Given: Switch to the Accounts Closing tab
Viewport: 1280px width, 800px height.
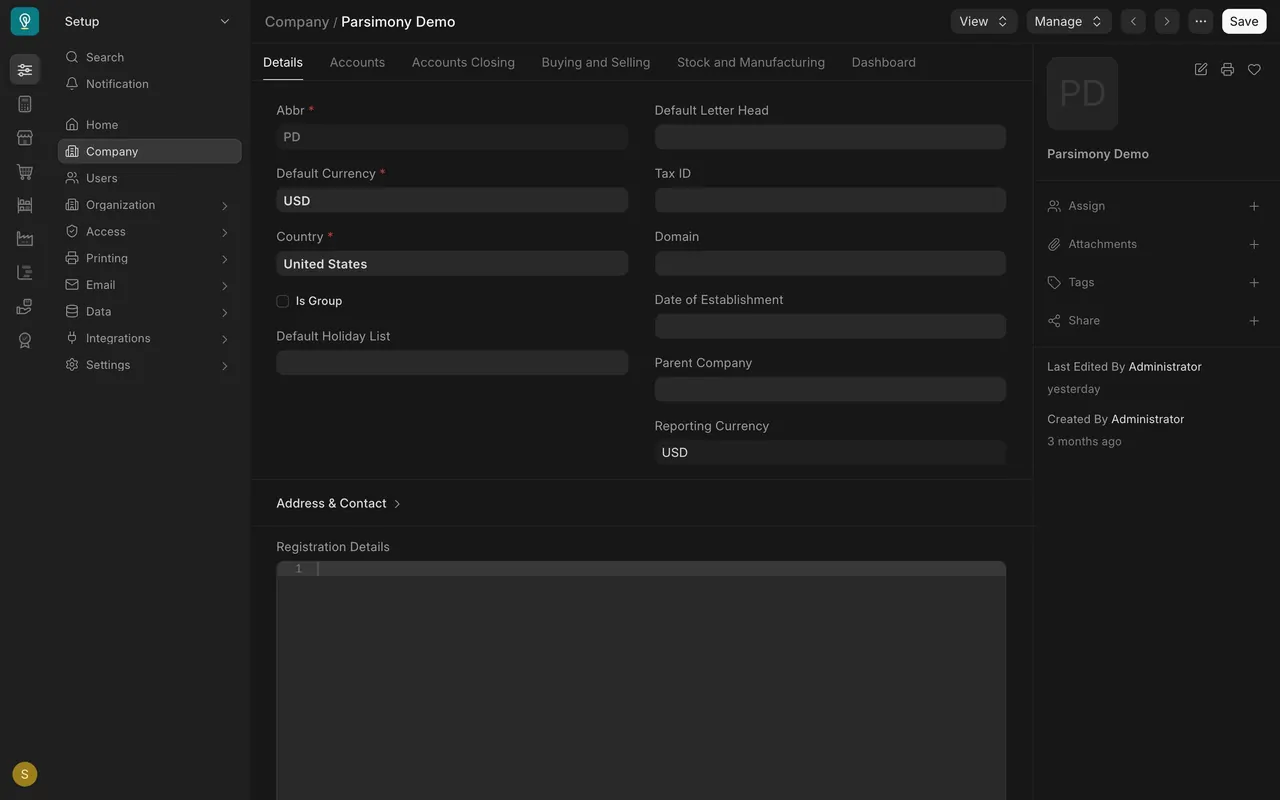Looking at the screenshot, I should point(463,62).
